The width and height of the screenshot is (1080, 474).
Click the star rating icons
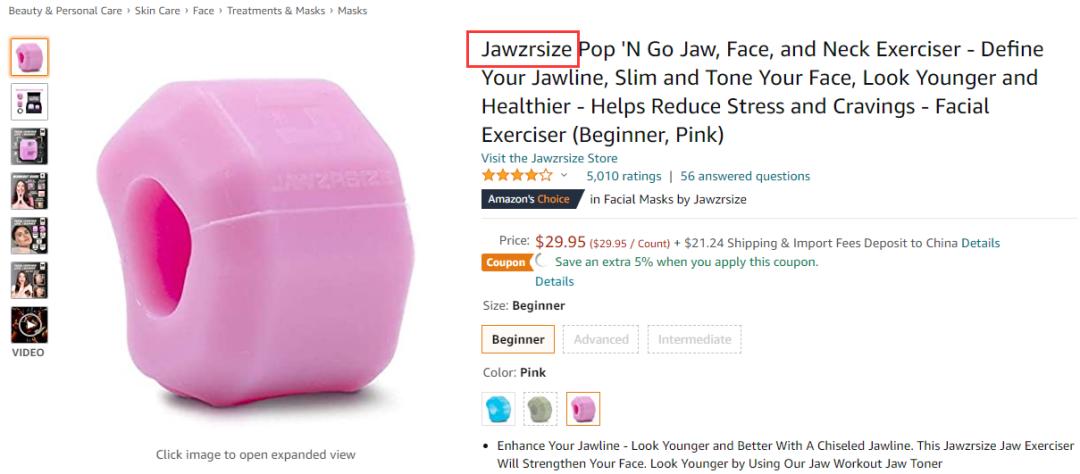[x=516, y=176]
